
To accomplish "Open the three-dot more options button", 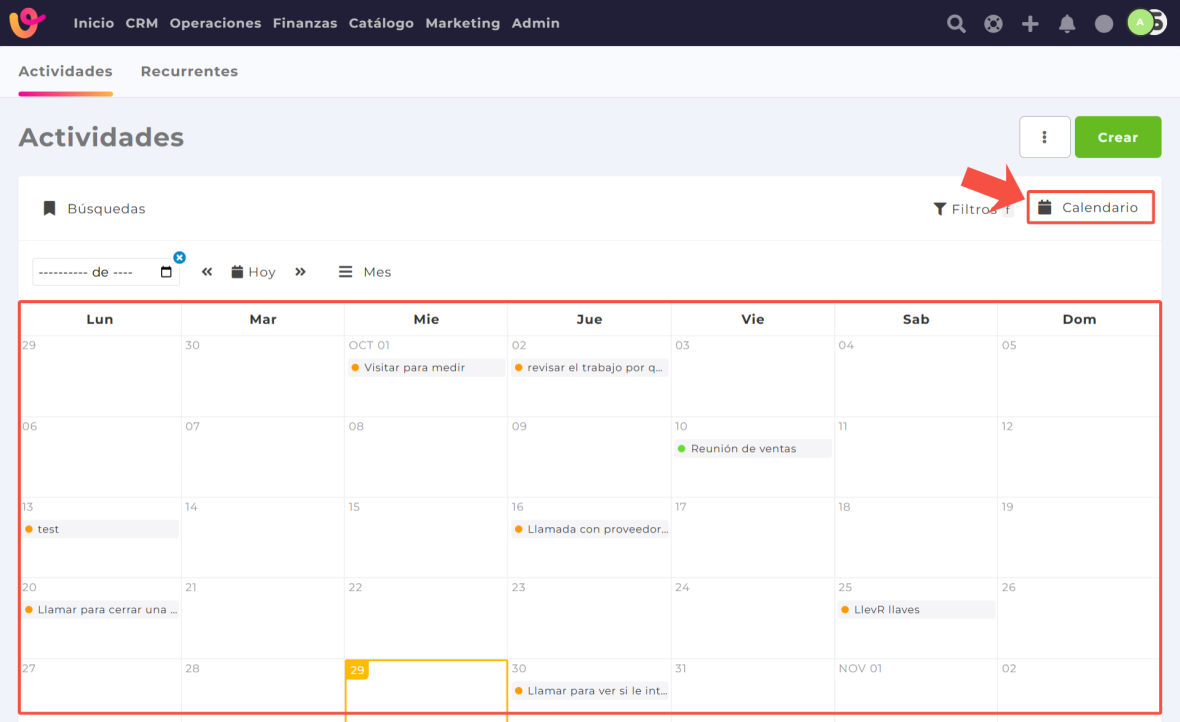I will 1044,137.
